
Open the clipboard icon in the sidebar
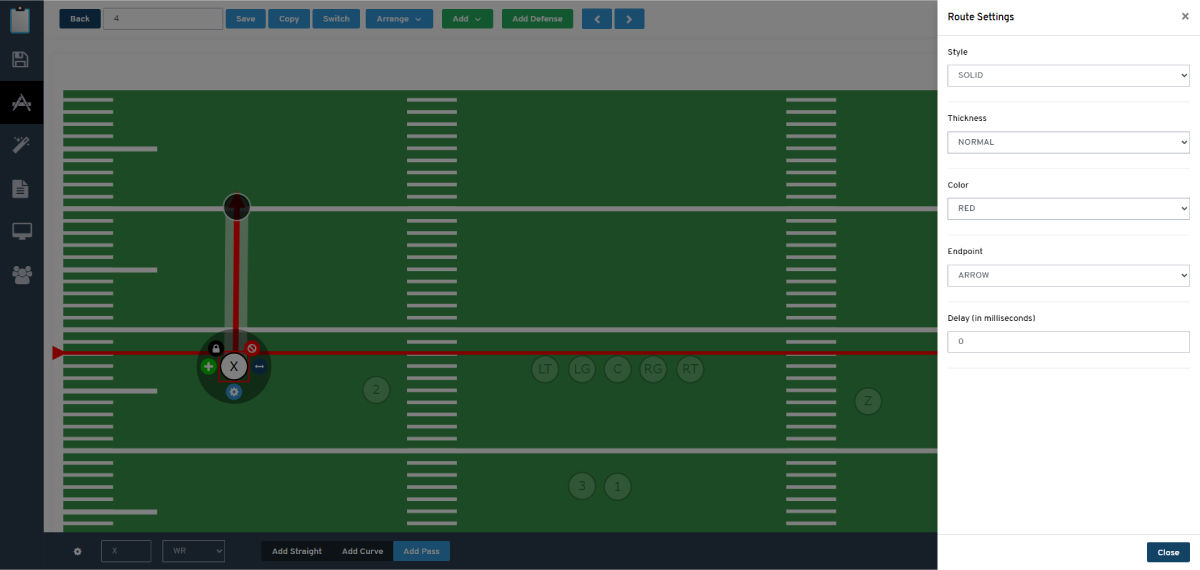[21, 18]
